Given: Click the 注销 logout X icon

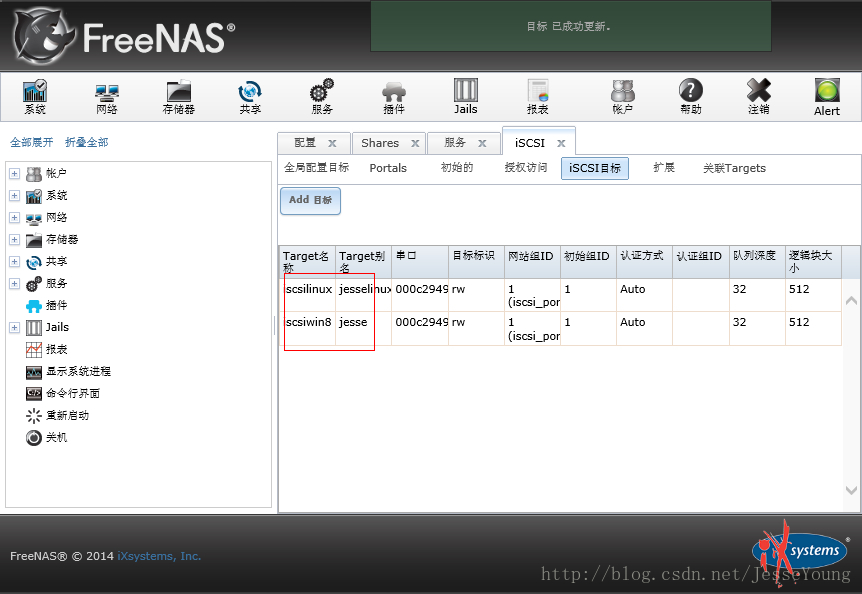Looking at the screenshot, I should click(759, 97).
